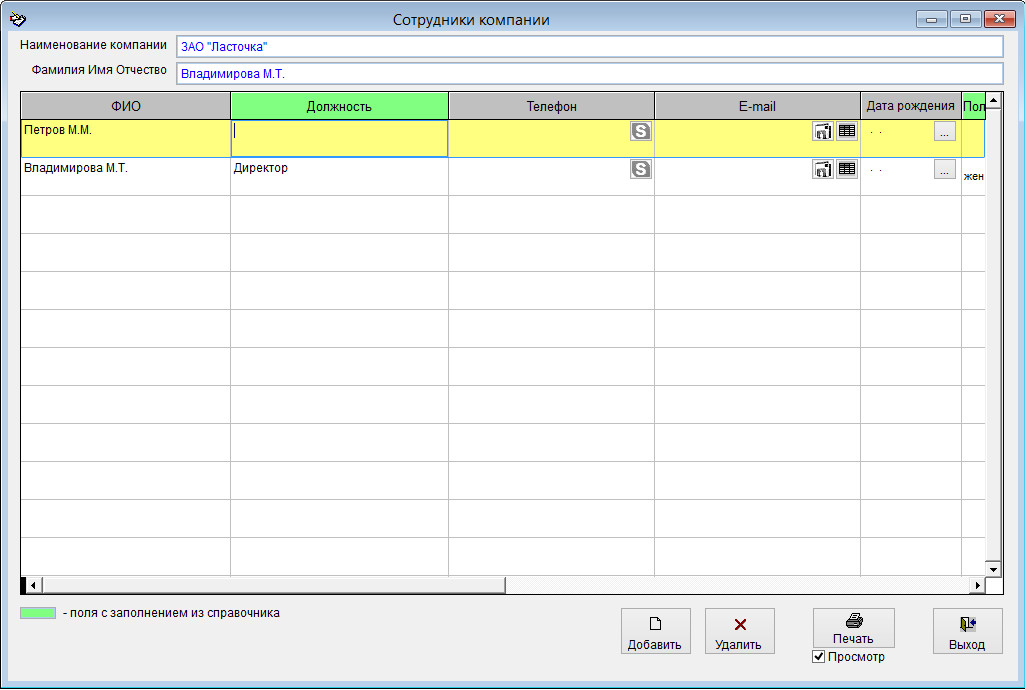Screen dimensions: 1025x690
Task: Click horizontal scrollbar right arrow
Action: pos(977,585)
